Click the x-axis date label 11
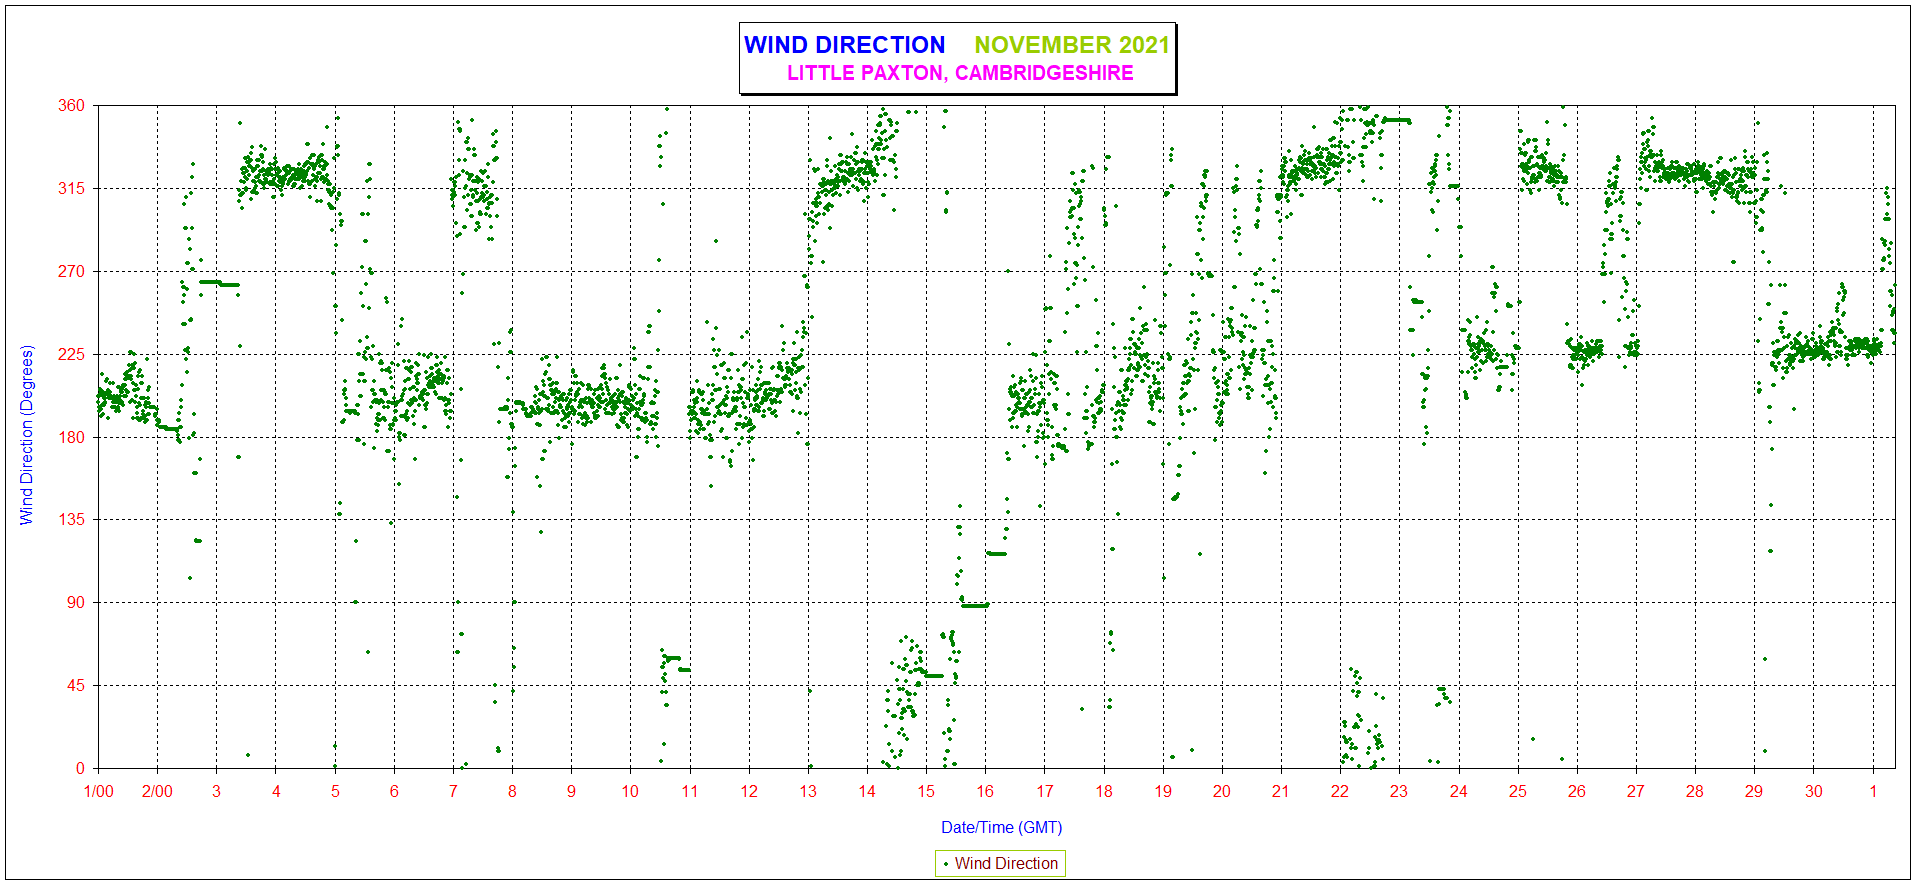 pyautogui.click(x=690, y=791)
